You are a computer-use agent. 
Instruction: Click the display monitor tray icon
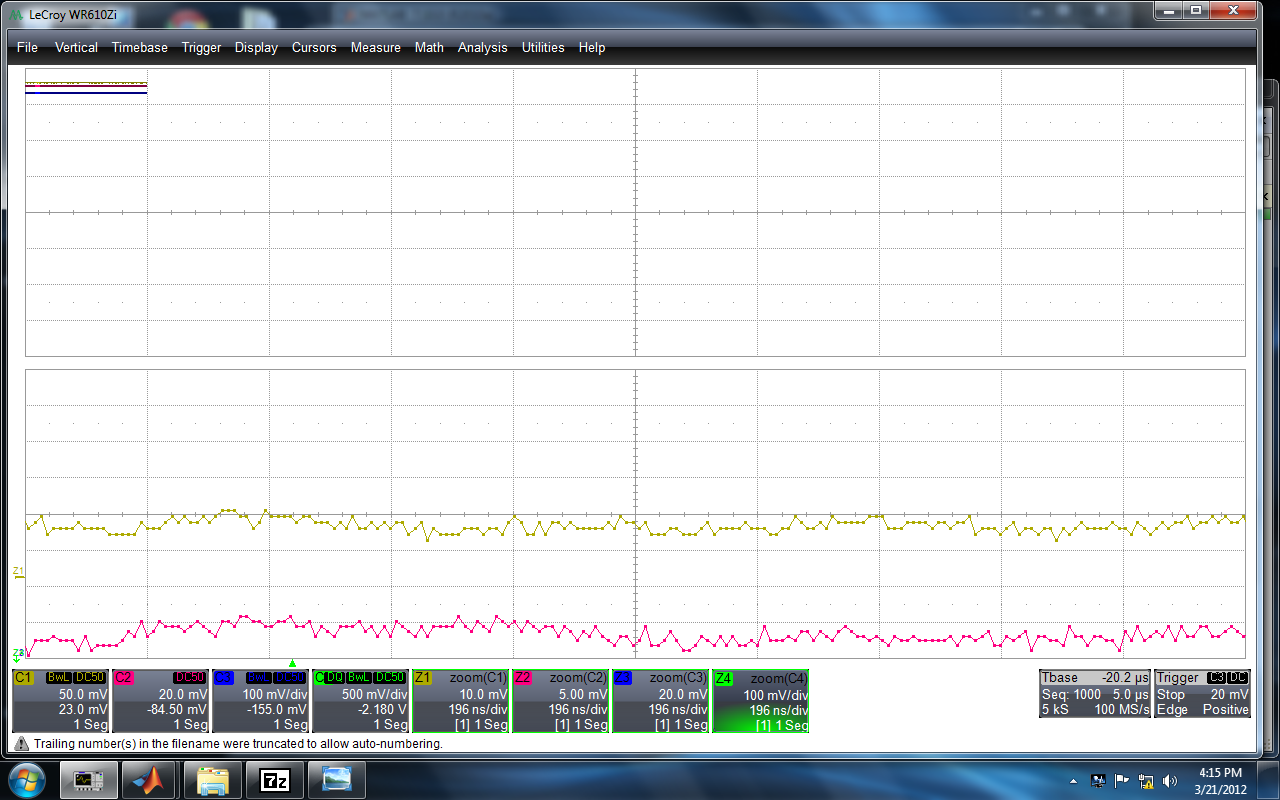1097,780
